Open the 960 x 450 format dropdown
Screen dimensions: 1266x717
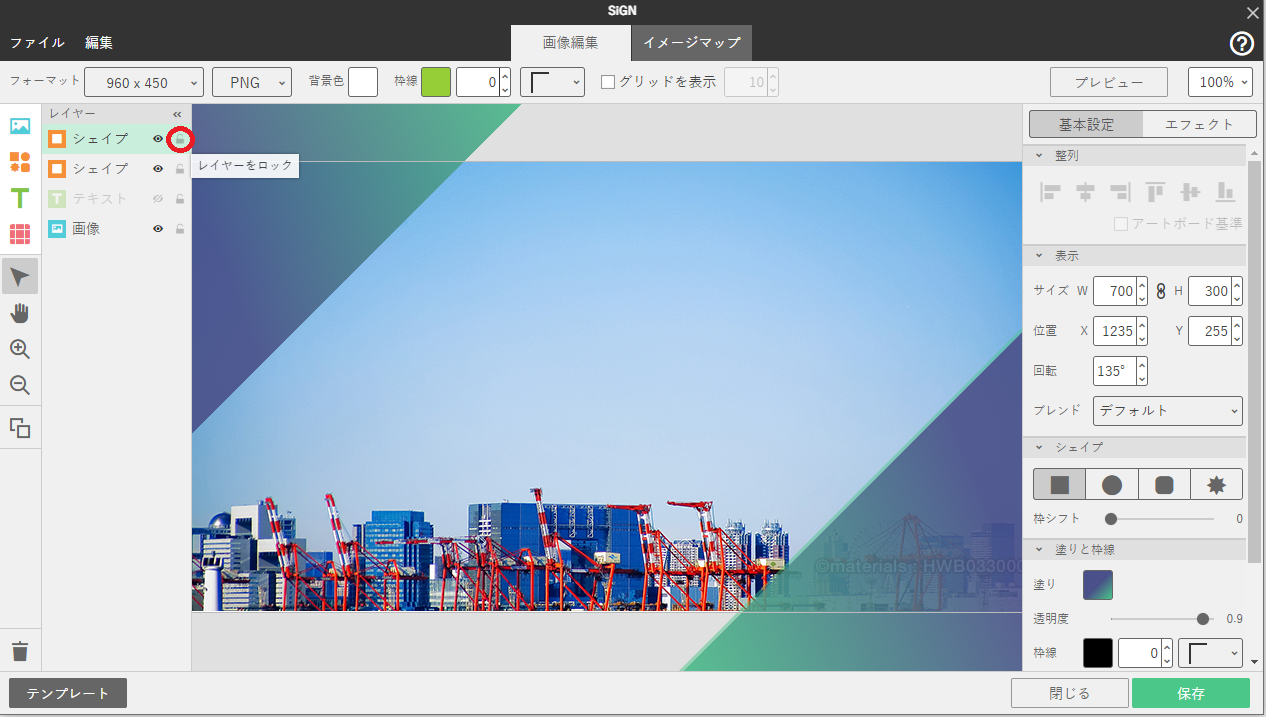tap(143, 83)
